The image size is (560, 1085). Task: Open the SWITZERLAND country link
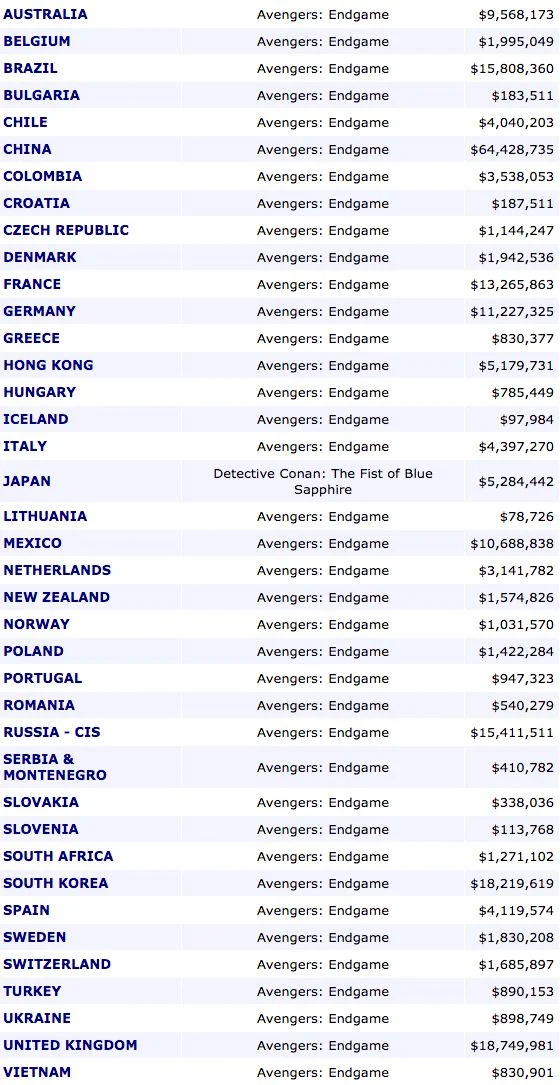click(57, 965)
